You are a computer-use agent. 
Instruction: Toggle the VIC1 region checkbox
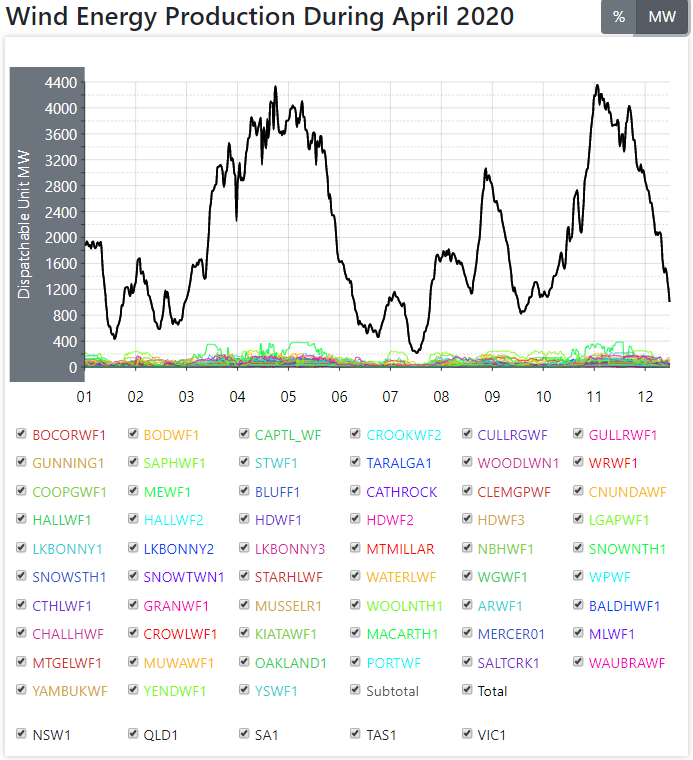click(x=468, y=734)
